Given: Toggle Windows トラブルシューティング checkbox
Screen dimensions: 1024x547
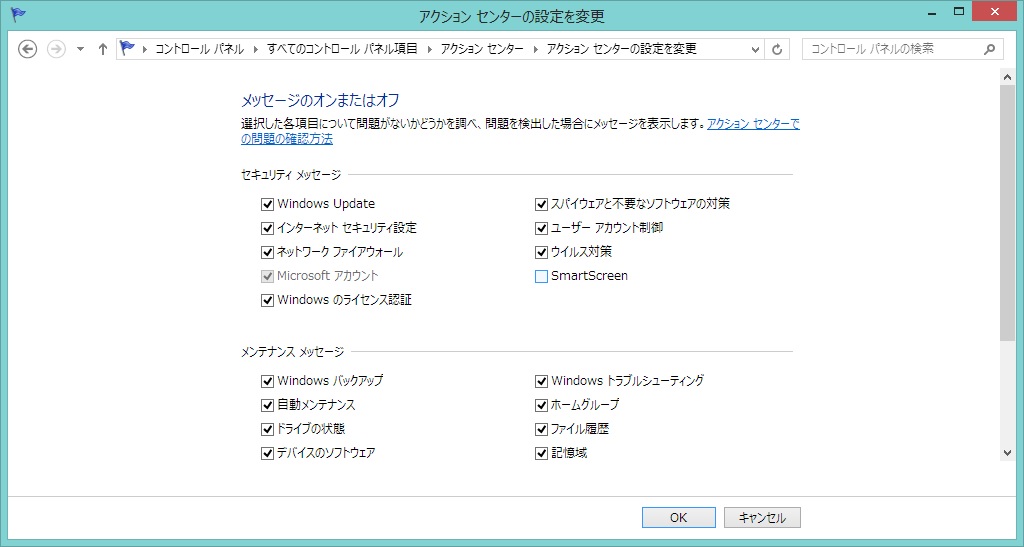Looking at the screenshot, I should point(541,381).
